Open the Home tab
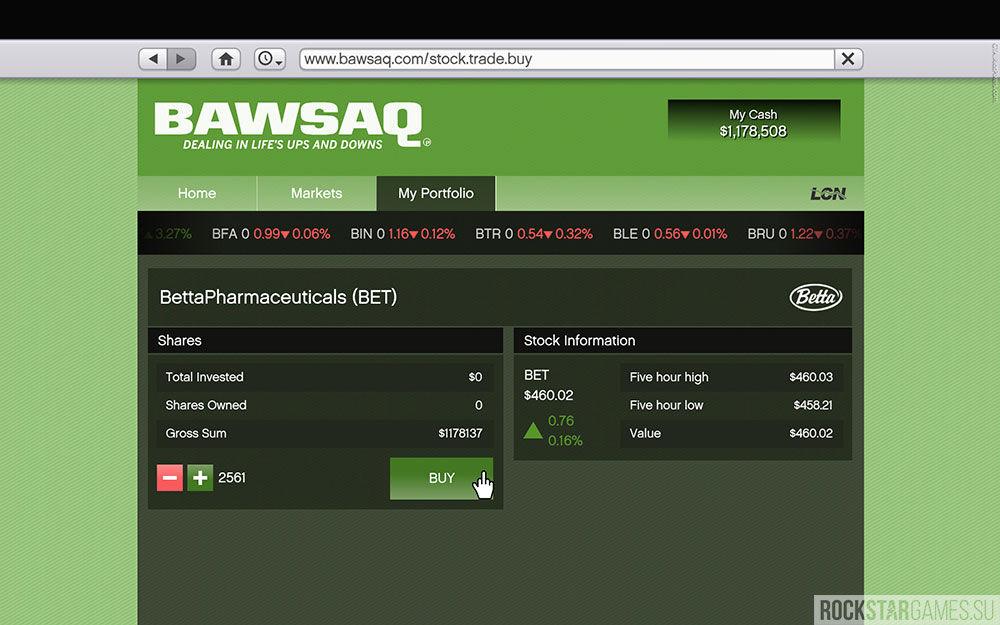1000x625 pixels. click(x=197, y=193)
